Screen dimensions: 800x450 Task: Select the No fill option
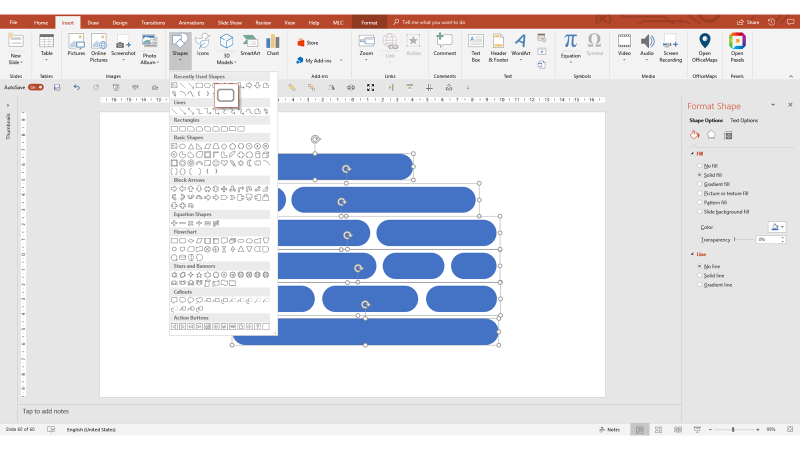click(x=707, y=166)
